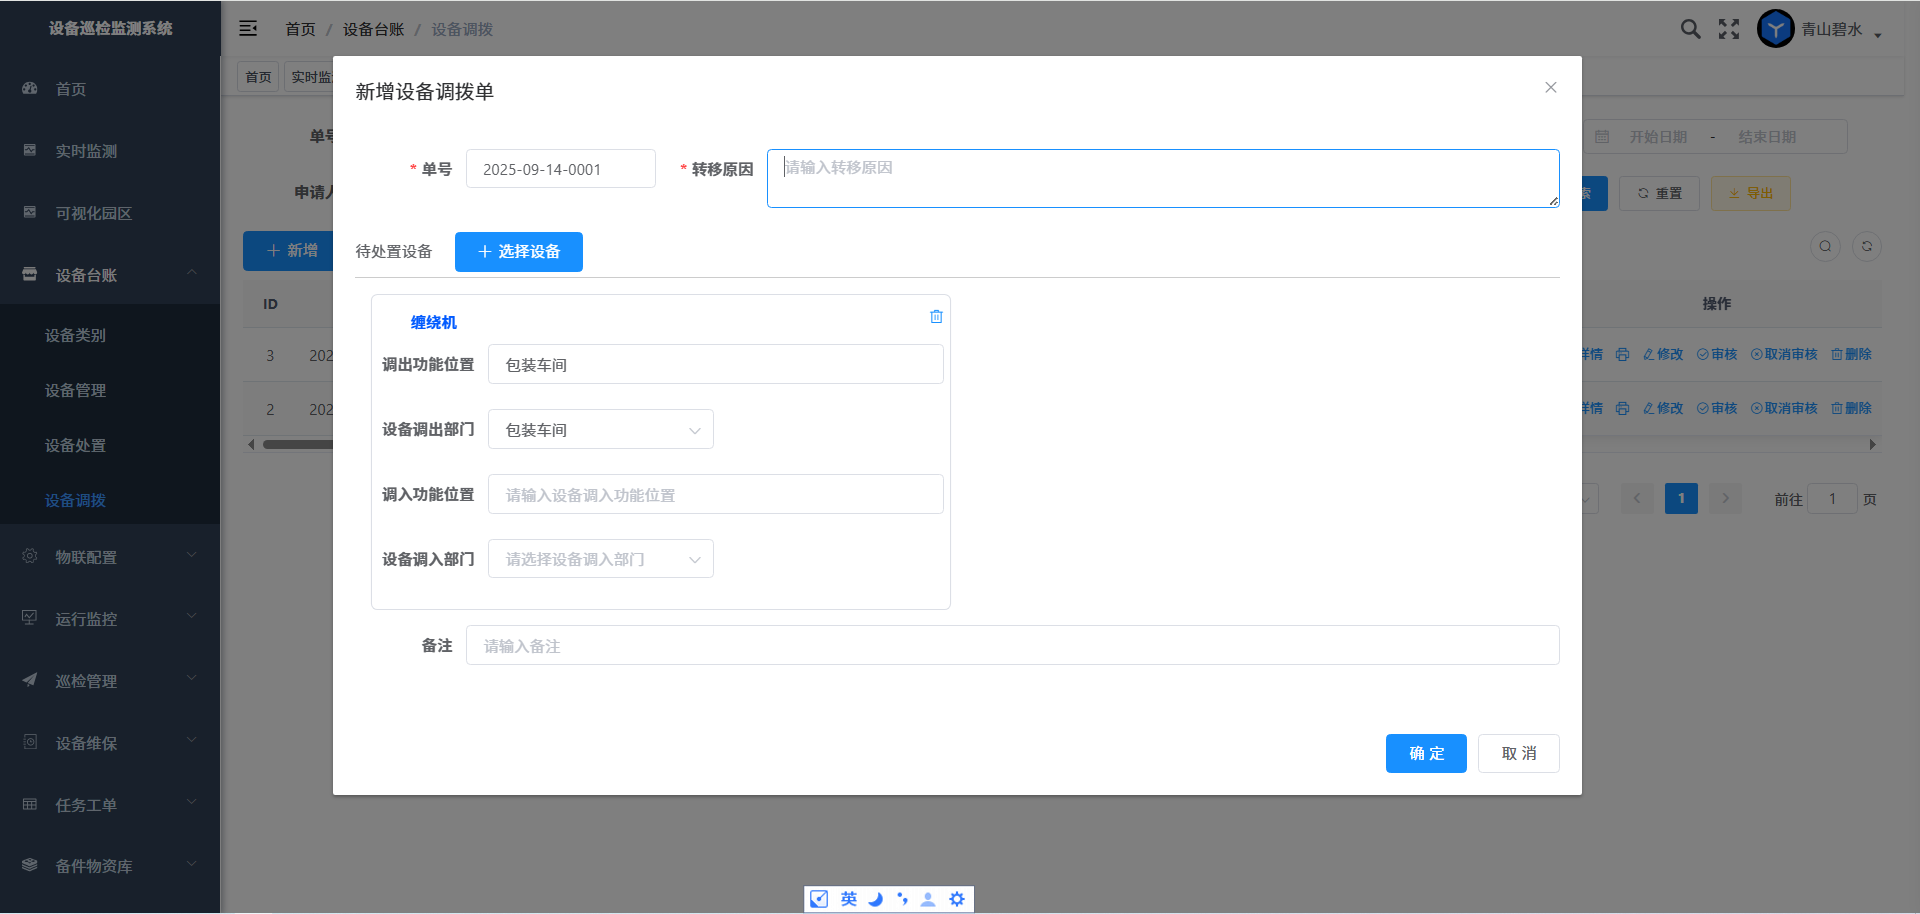
Task: Collapse the sidebar with the hamburger icon
Action: point(248,29)
